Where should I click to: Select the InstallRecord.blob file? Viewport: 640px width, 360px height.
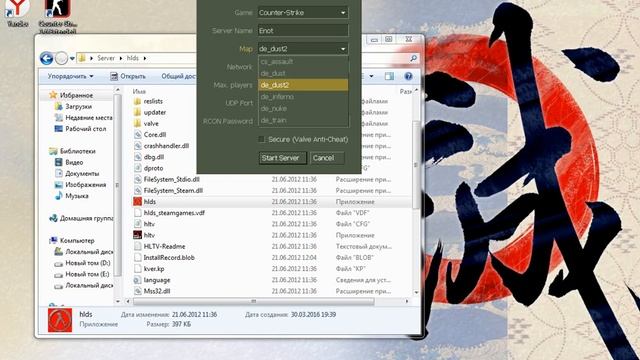pos(169,258)
